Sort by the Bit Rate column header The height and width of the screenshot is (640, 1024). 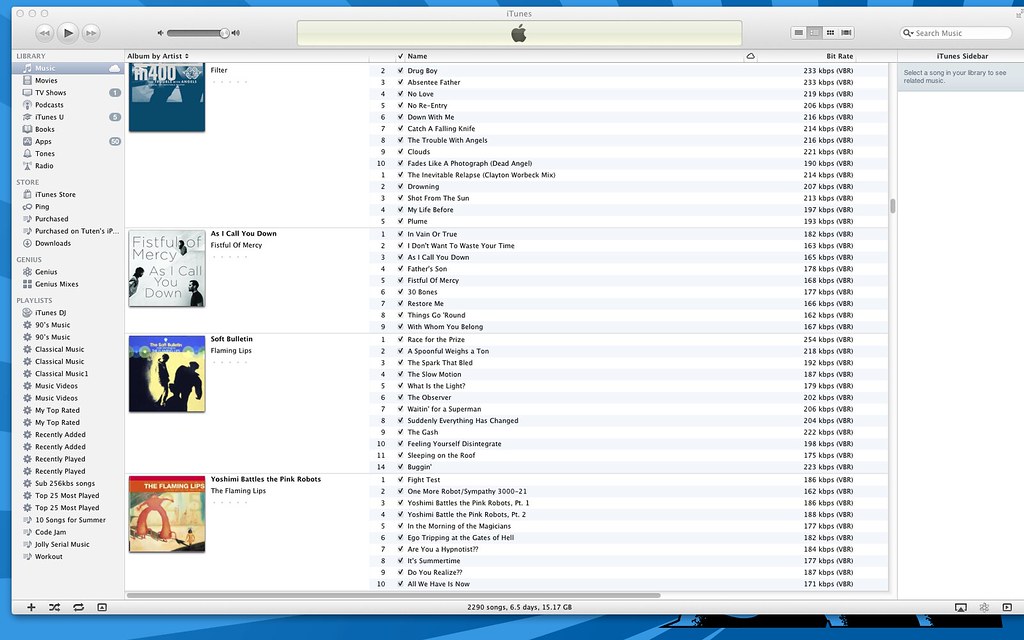tap(839, 56)
